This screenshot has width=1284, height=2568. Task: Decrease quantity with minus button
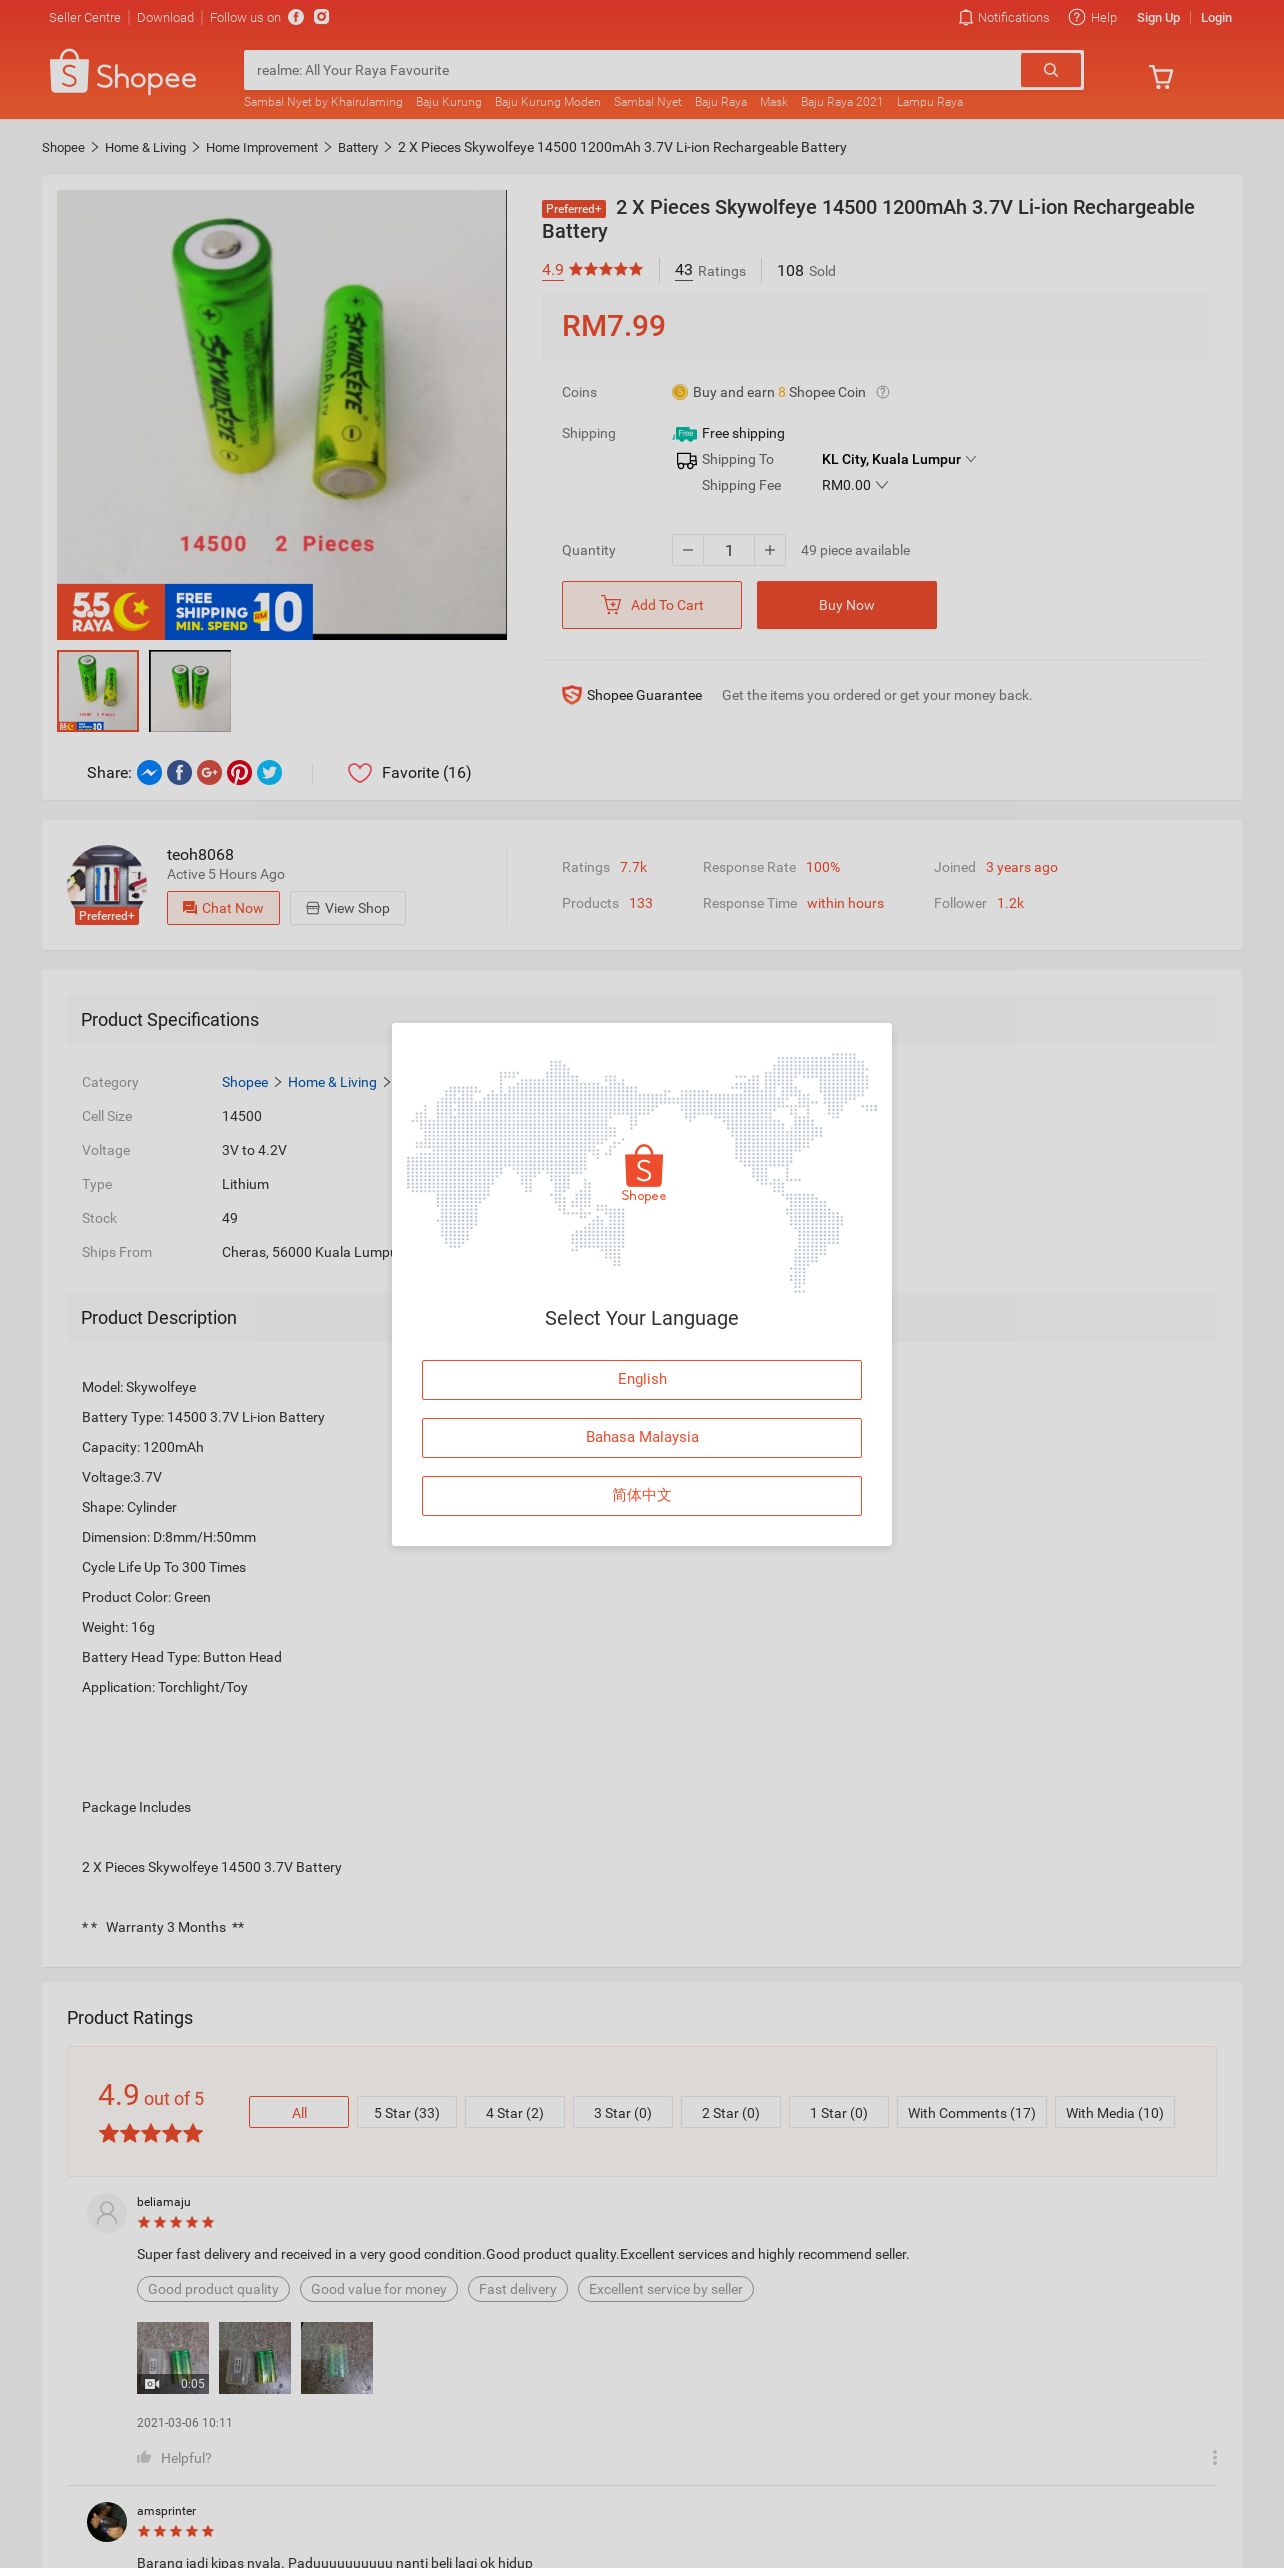688,550
